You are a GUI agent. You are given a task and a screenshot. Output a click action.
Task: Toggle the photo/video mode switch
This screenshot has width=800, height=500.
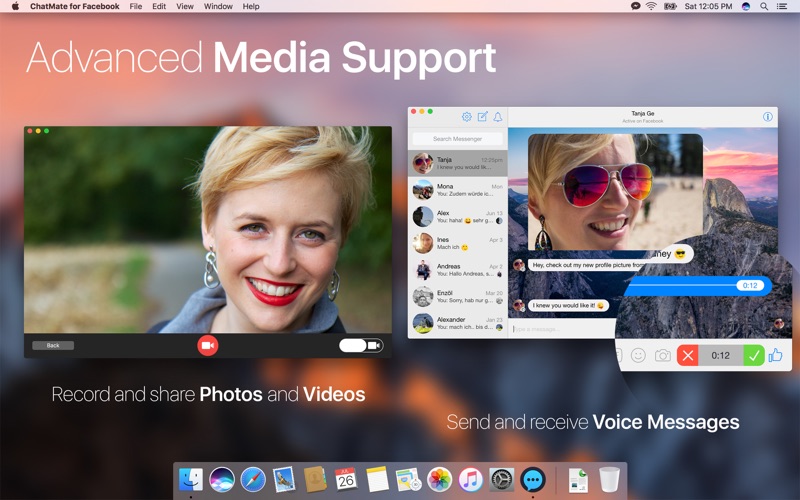tap(361, 345)
